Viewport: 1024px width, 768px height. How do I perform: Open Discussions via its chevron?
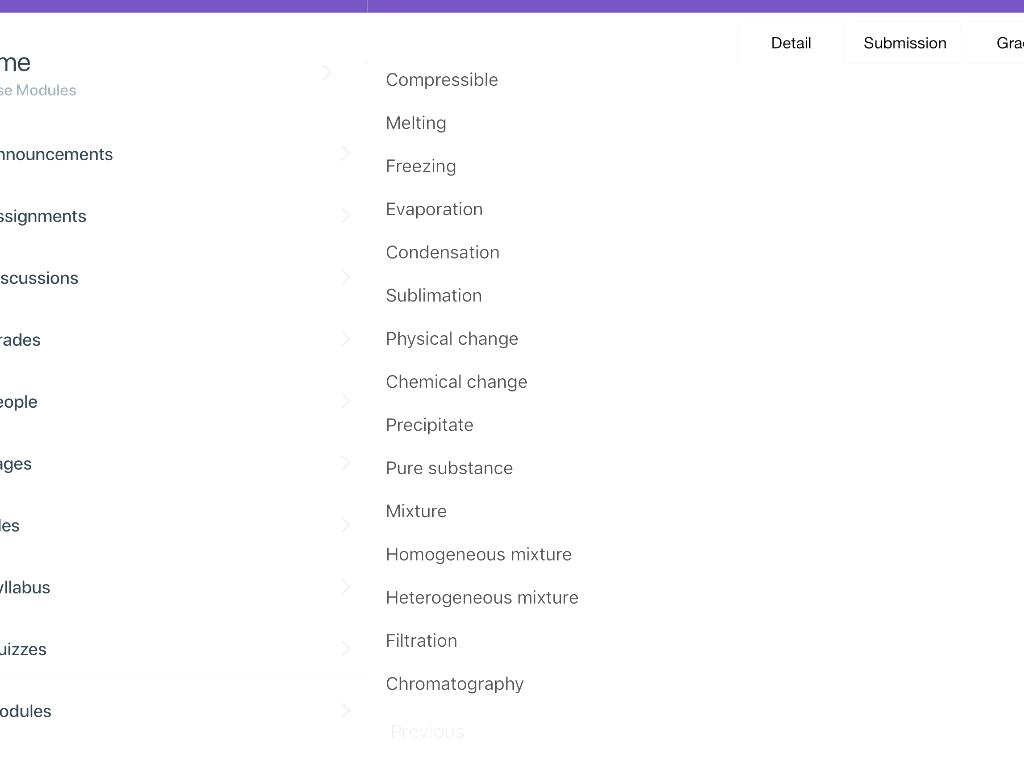click(345, 278)
